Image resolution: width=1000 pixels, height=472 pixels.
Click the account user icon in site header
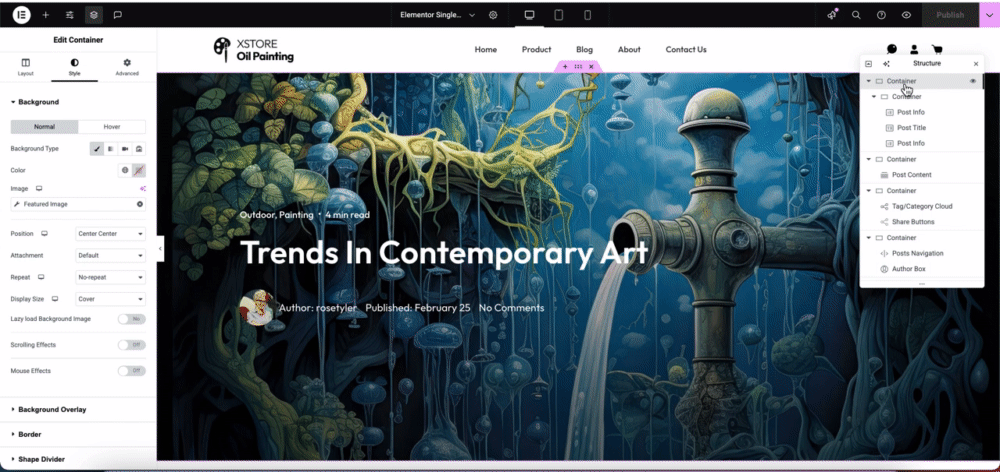coord(914,49)
